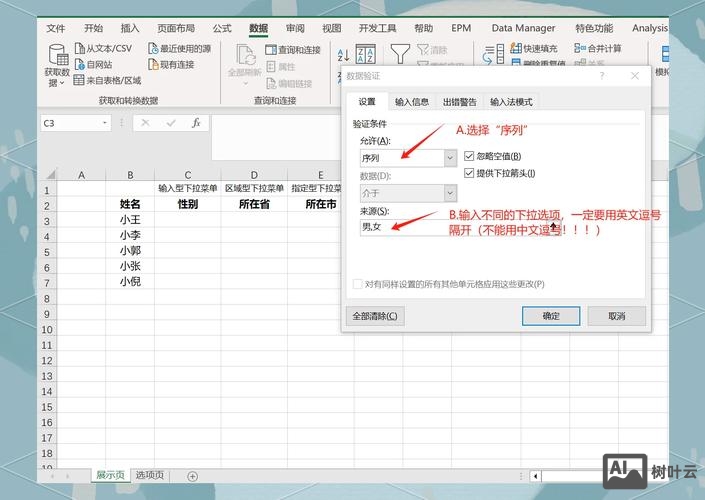Click 清除 (Clear filter) icon
The height and width of the screenshot is (500, 705).
(x=423, y=49)
